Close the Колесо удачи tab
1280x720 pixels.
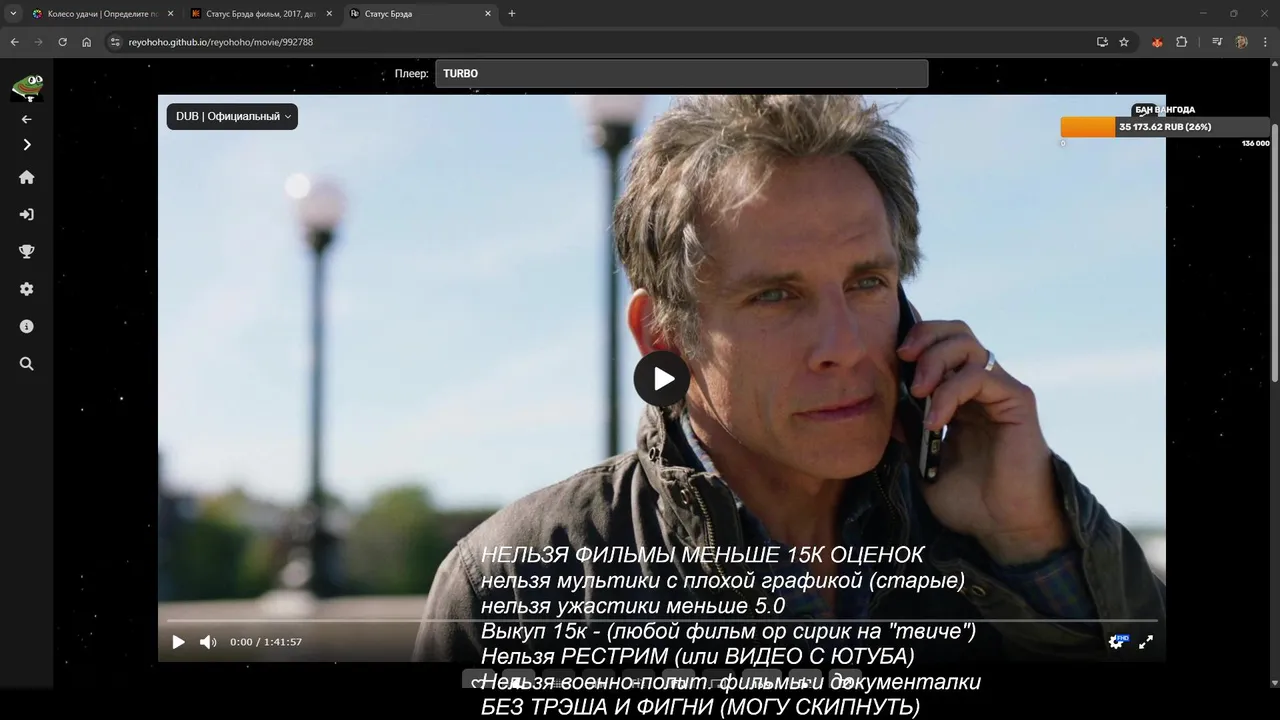(170, 14)
